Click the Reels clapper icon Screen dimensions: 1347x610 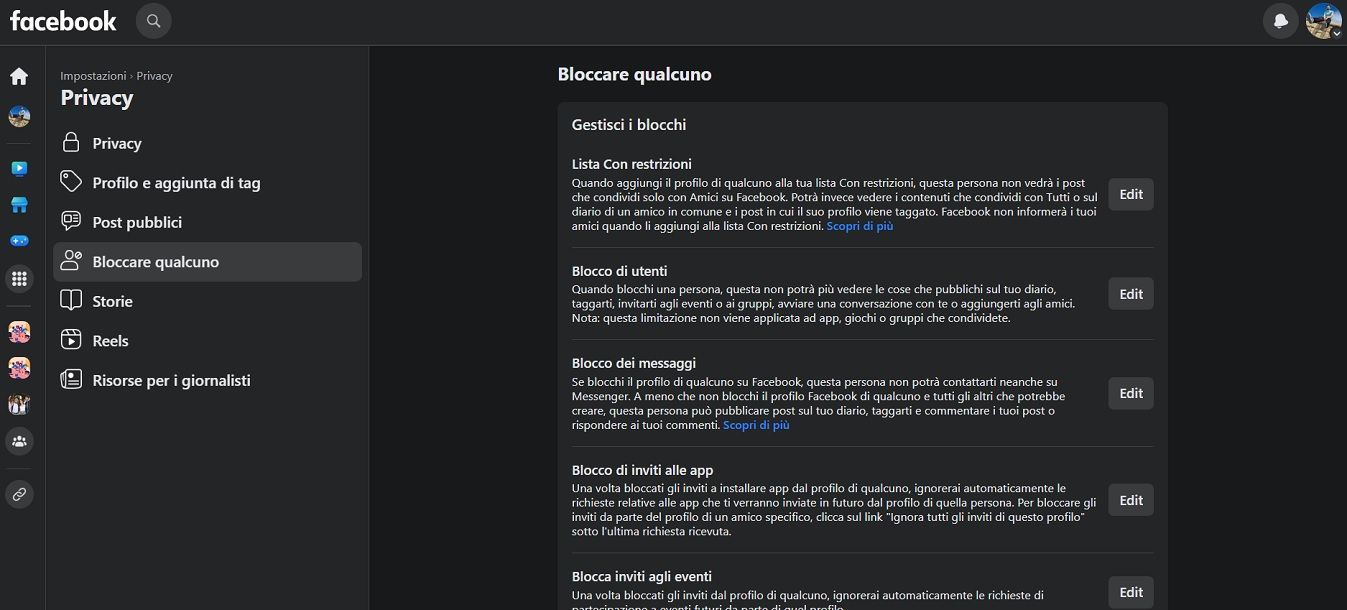point(71,340)
